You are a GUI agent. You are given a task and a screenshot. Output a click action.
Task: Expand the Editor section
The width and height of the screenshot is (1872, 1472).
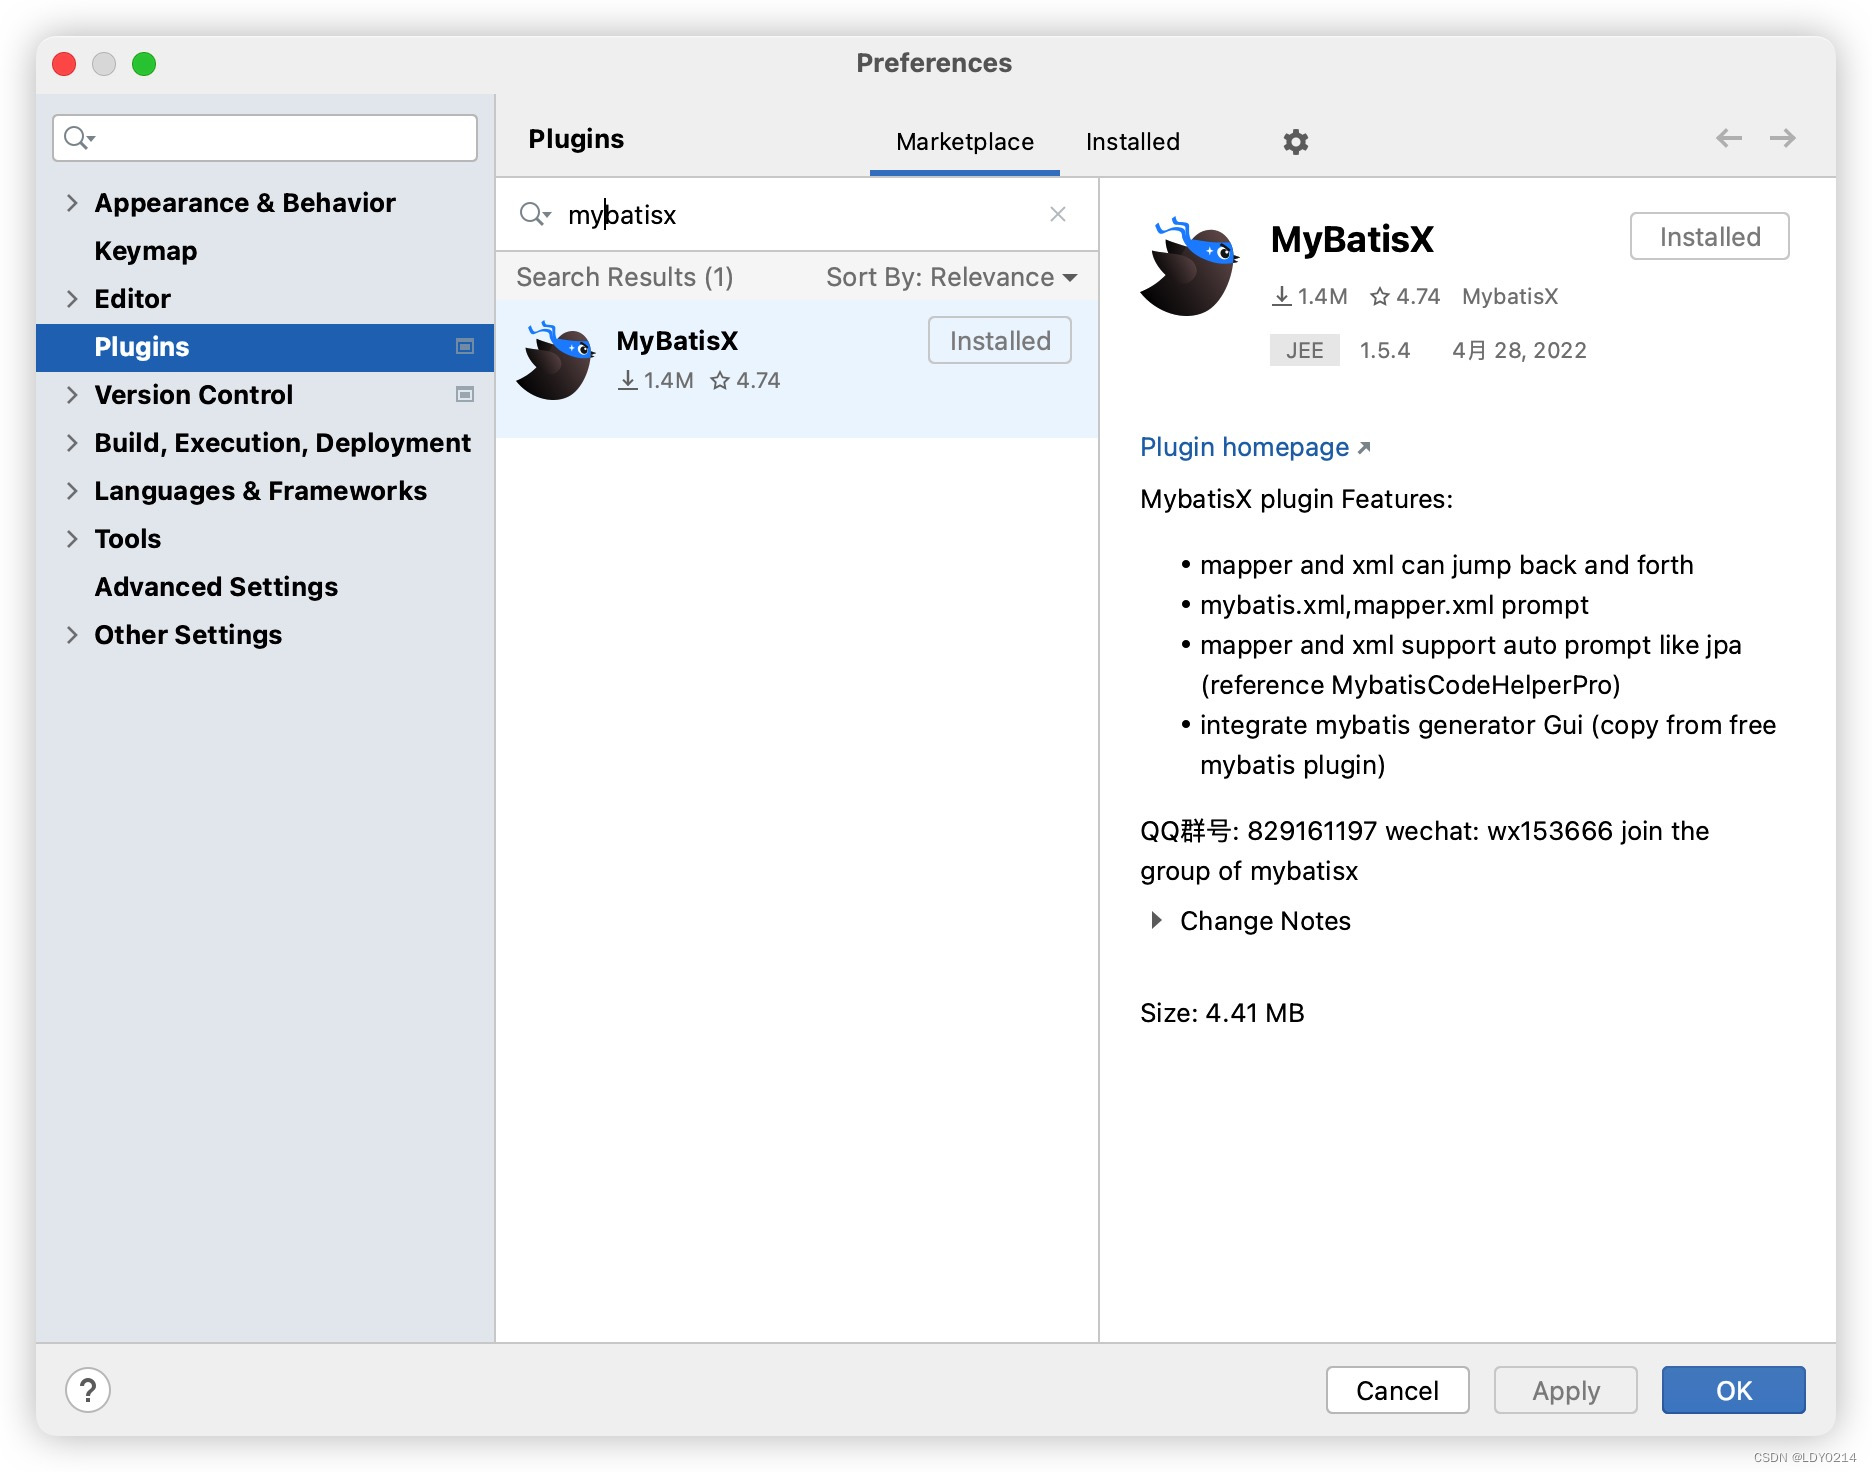[72, 299]
